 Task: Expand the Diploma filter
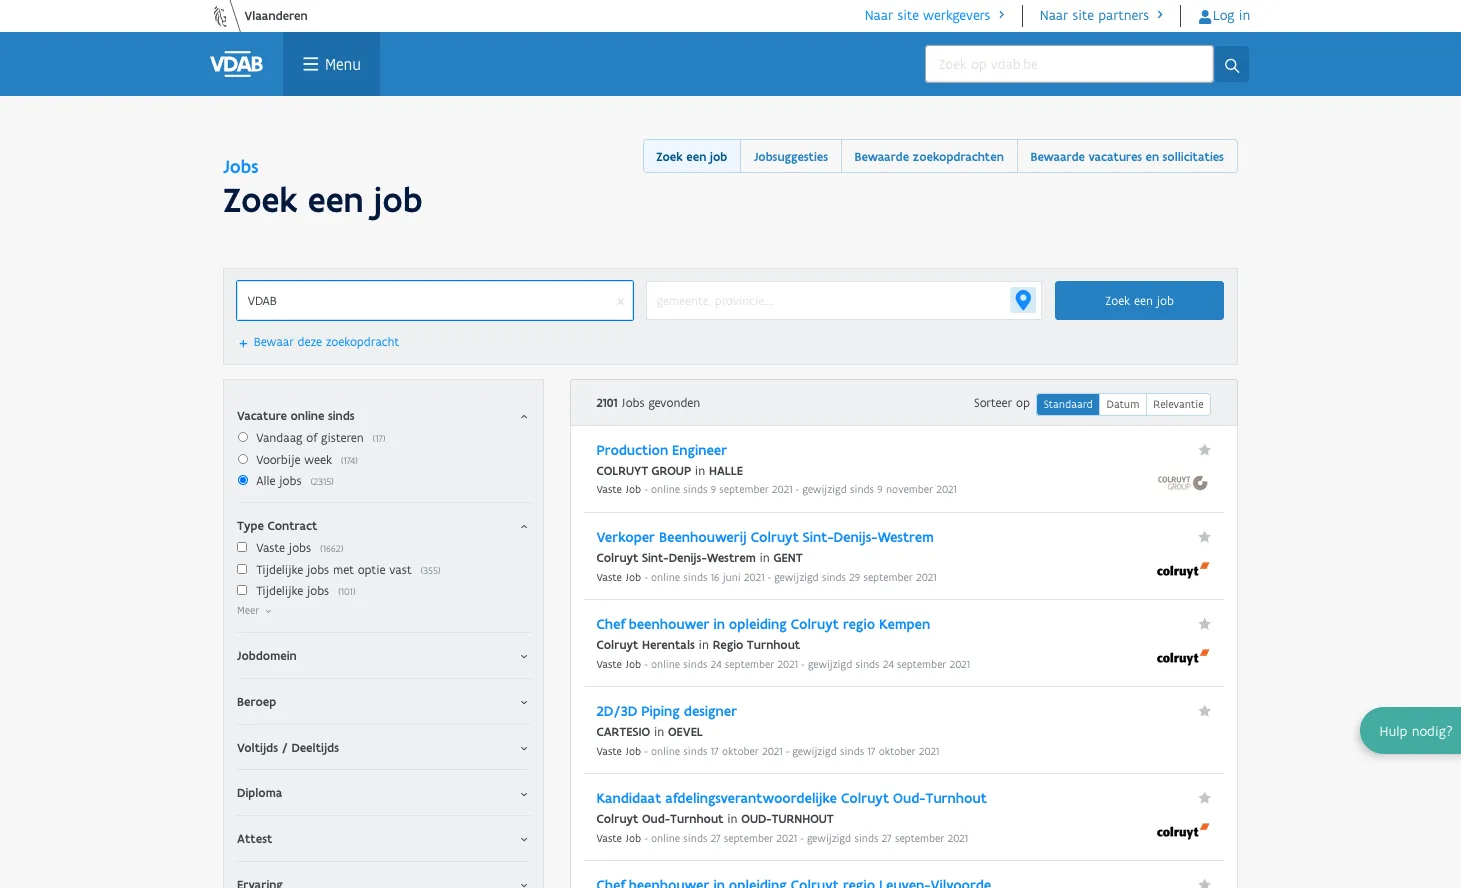coord(383,793)
